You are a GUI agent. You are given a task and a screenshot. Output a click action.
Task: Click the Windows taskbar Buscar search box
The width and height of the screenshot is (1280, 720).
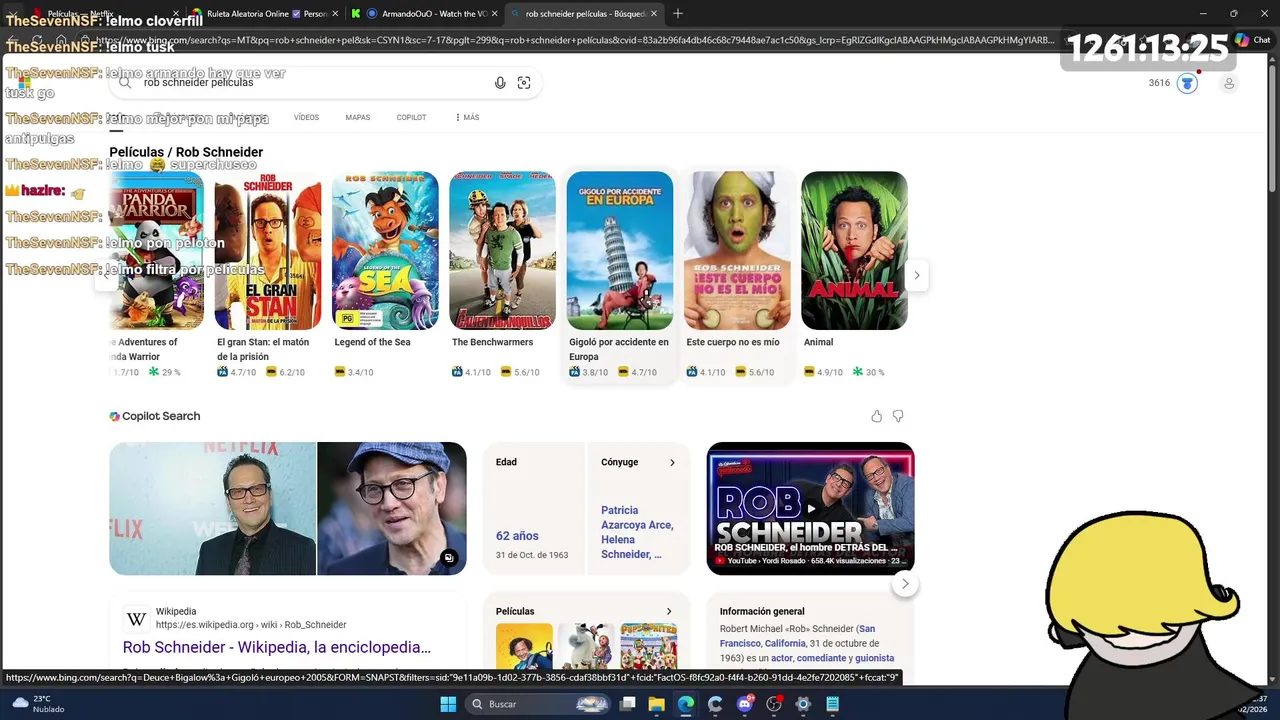click(540, 704)
